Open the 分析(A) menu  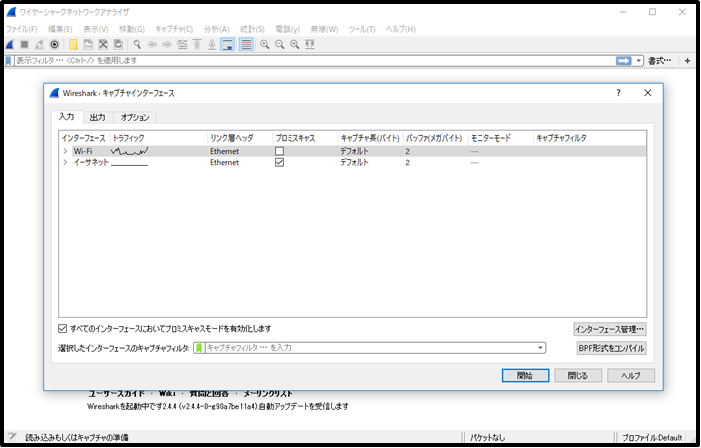click(x=216, y=29)
